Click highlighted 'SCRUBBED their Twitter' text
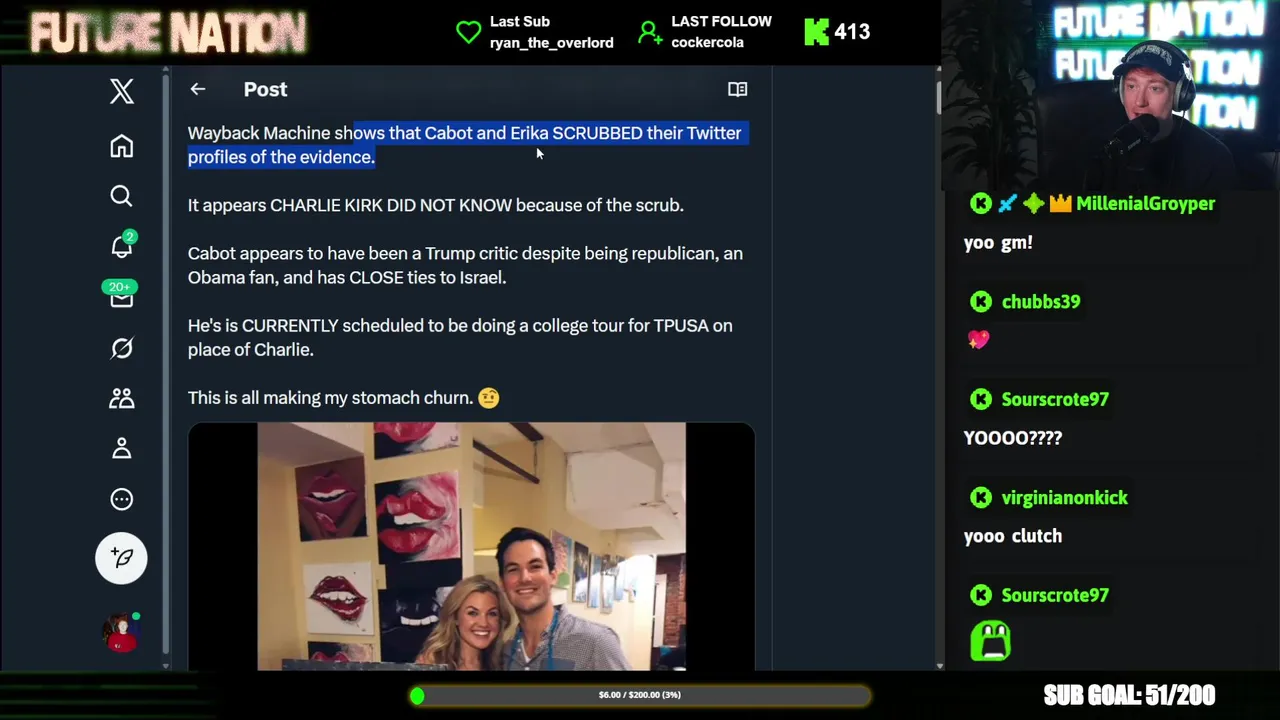This screenshot has width=1280, height=720. pyautogui.click(x=646, y=133)
